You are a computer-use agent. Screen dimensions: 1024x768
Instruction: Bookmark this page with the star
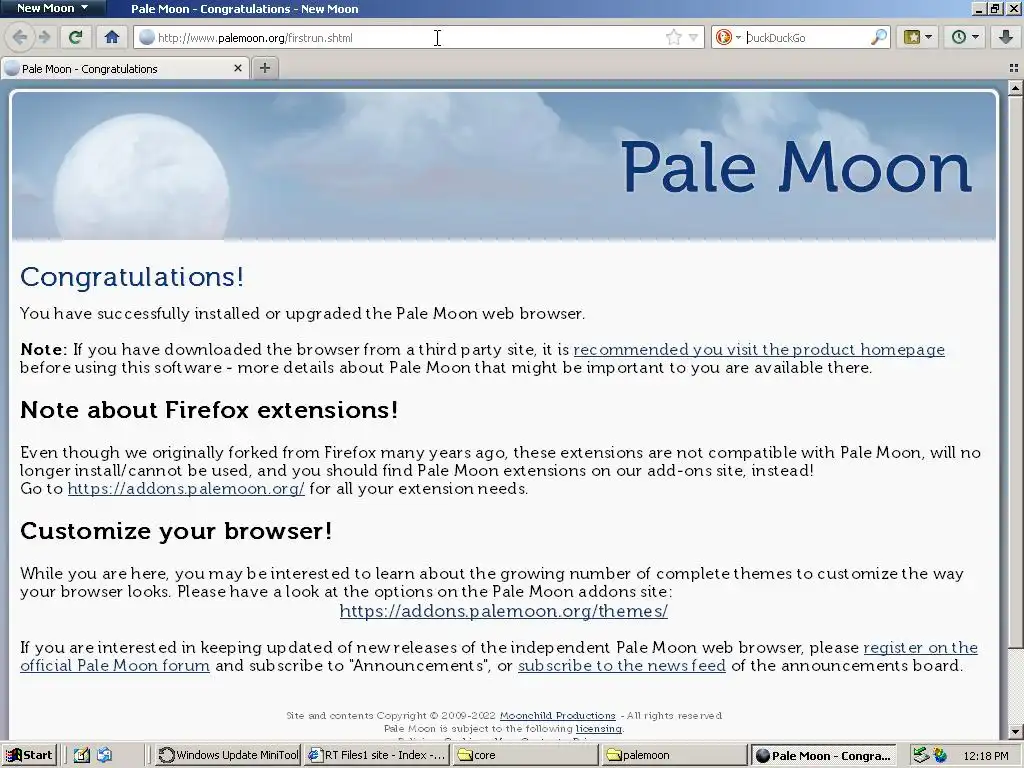click(x=673, y=37)
